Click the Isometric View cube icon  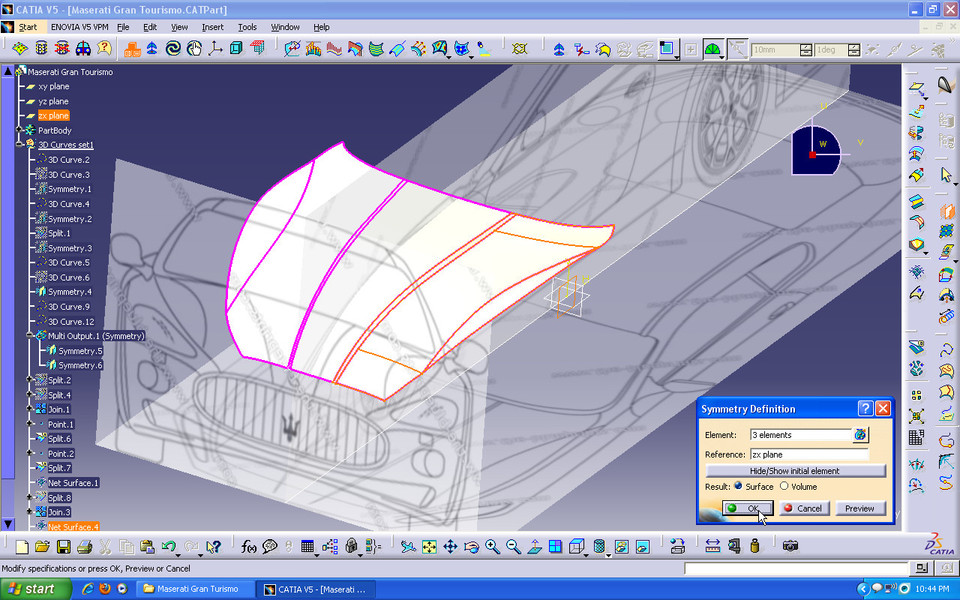(576, 547)
